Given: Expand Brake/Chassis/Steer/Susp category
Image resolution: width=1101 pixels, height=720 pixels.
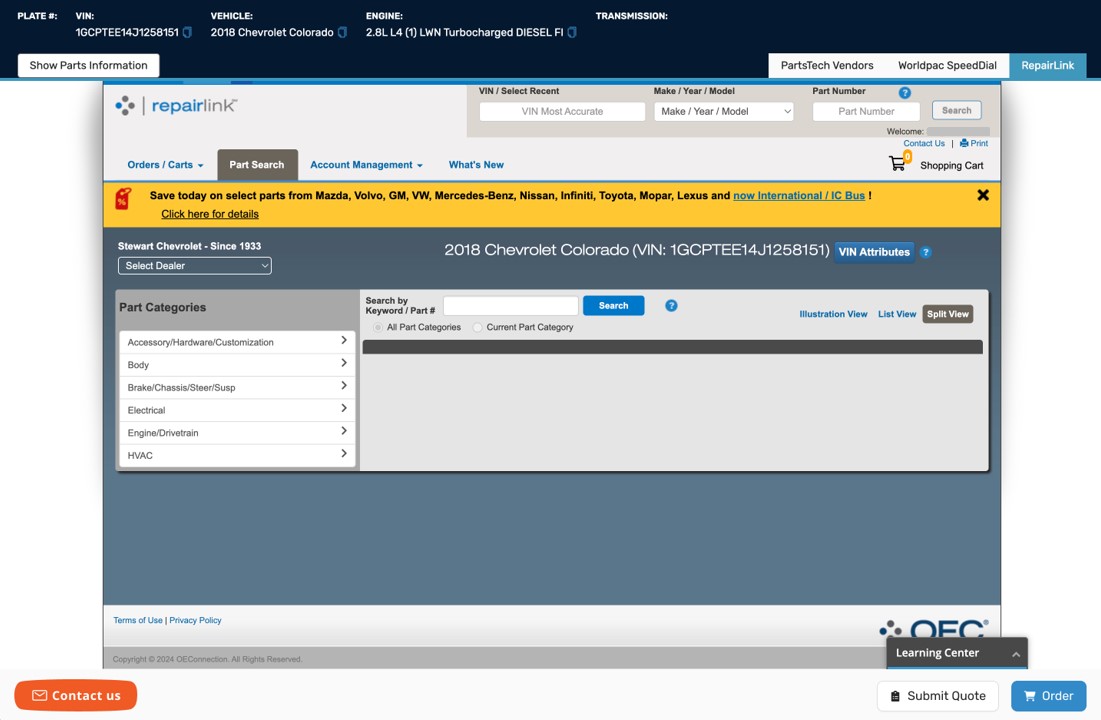Looking at the screenshot, I should pyautogui.click(x=237, y=387).
